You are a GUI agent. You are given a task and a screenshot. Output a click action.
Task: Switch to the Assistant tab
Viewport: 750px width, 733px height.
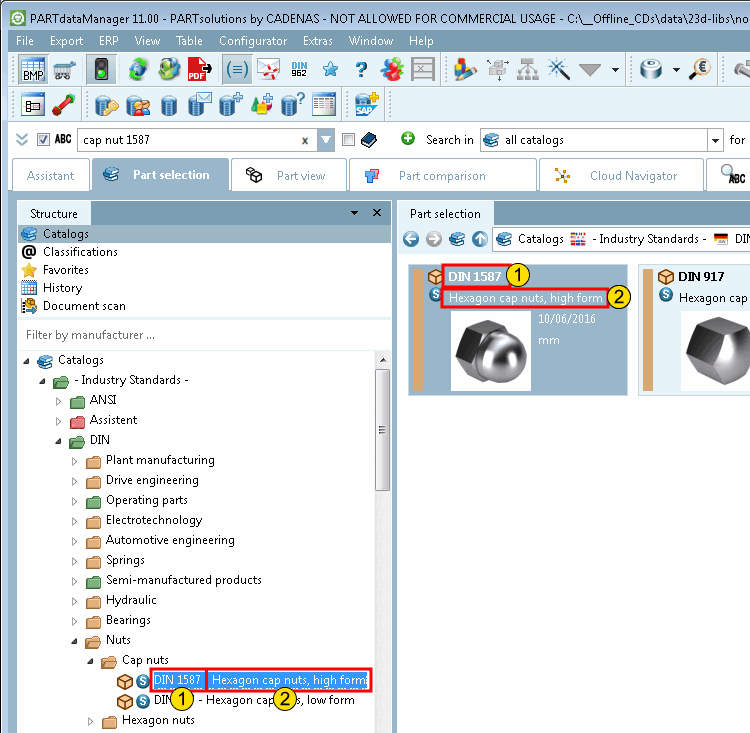(51, 176)
